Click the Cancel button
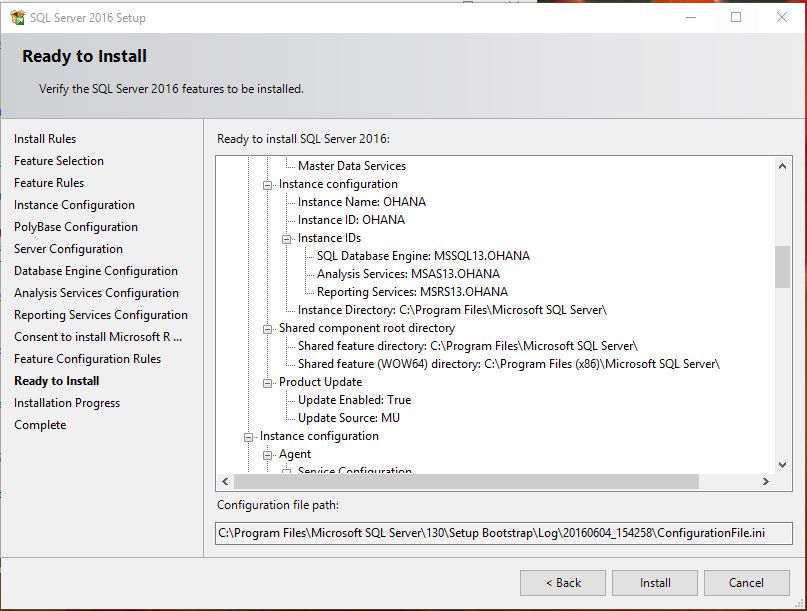Screen dimensions: 807x611 coord(746,583)
